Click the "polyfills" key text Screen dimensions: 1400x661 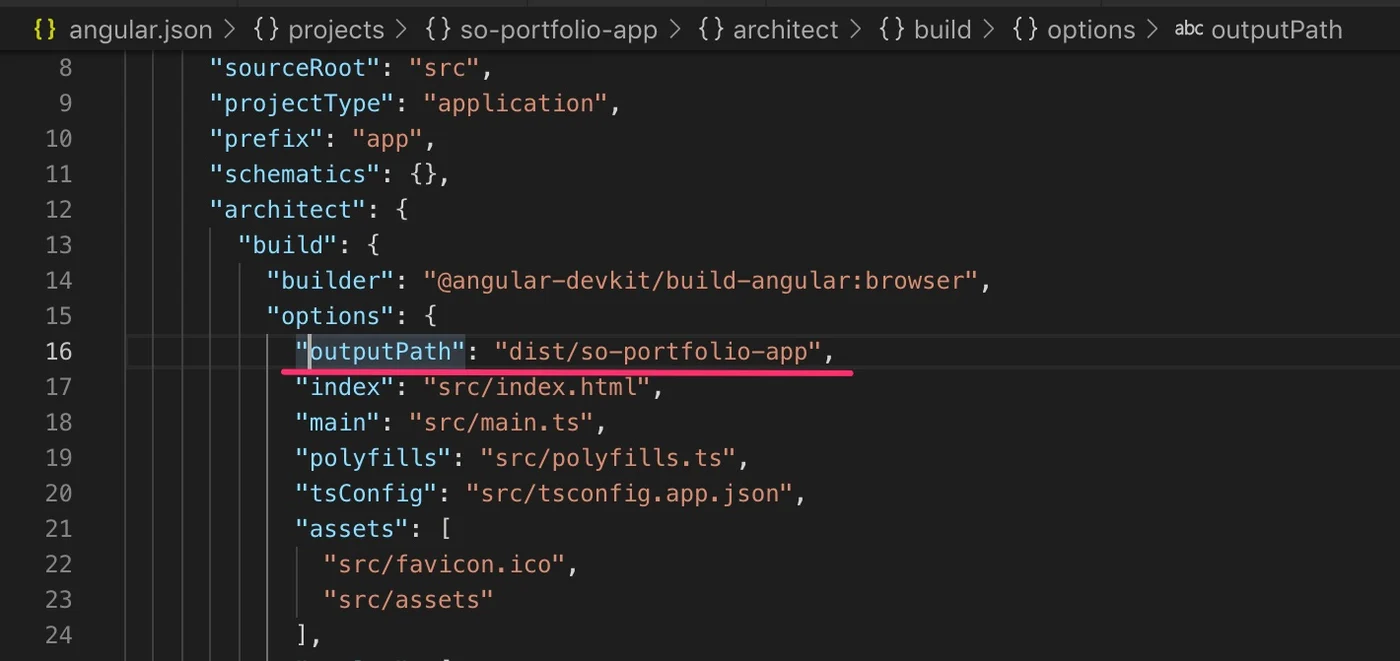[374, 457]
